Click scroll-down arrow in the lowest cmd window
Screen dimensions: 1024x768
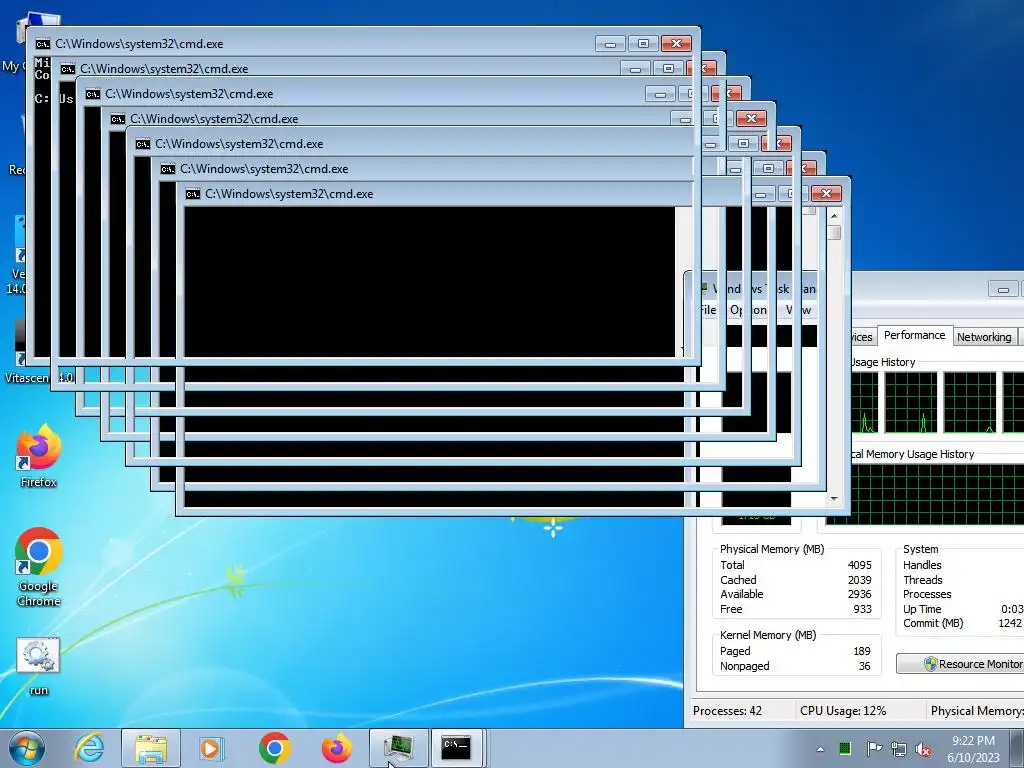pos(834,499)
